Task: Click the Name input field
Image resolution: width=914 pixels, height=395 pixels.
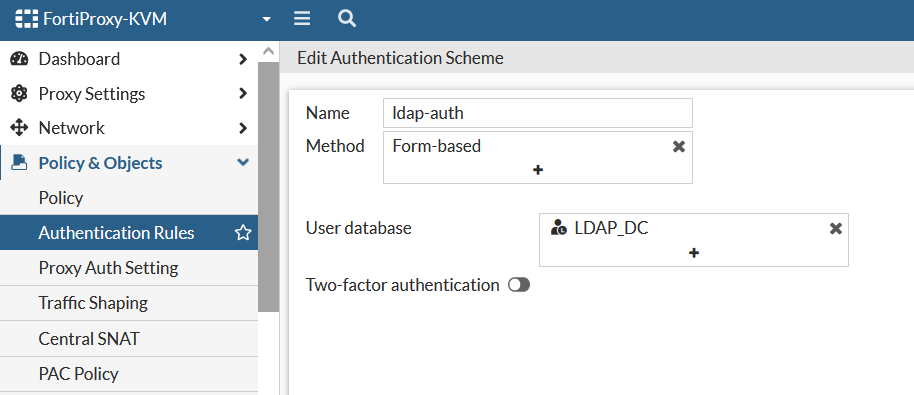Action: [537, 113]
